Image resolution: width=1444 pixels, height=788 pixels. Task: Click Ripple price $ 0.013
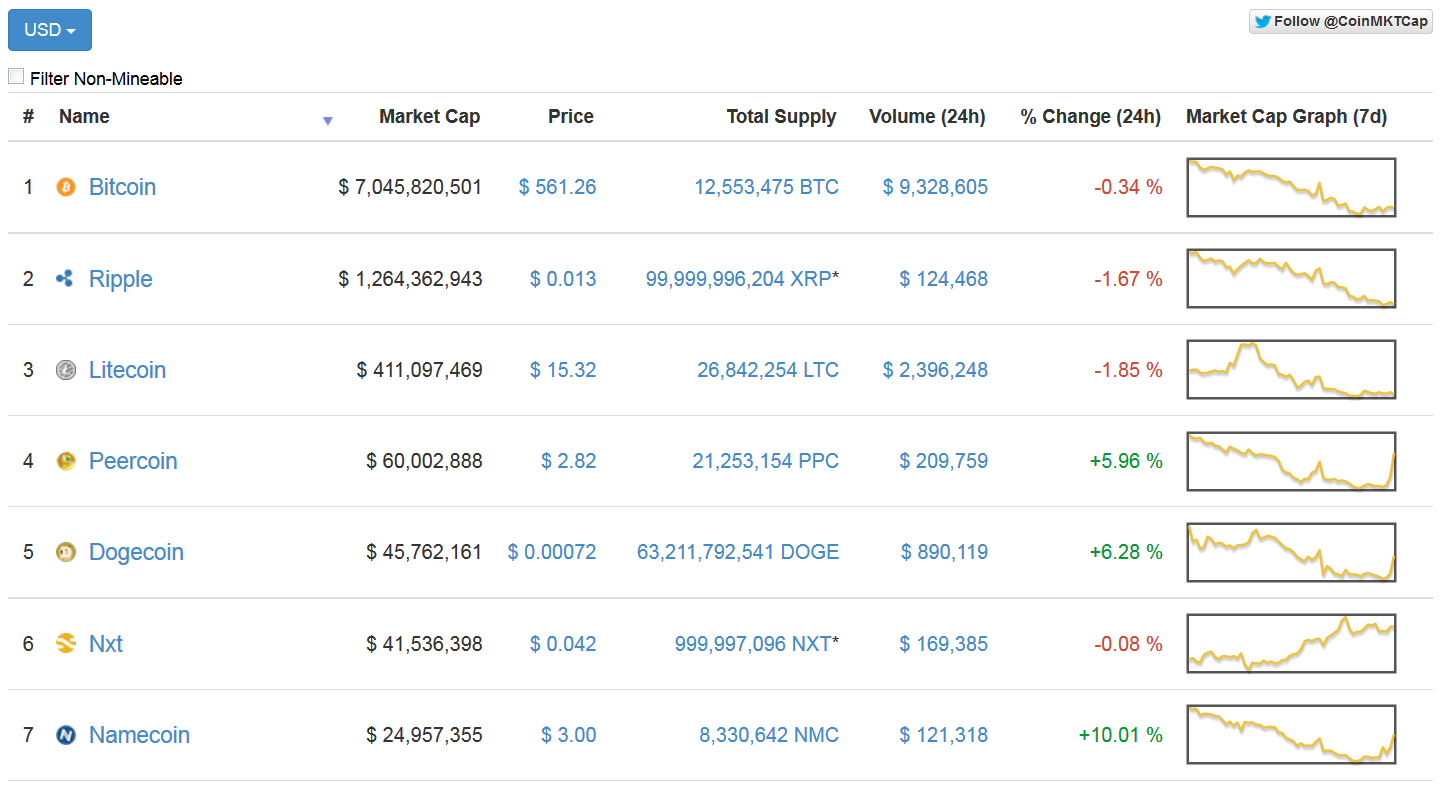tap(563, 279)
